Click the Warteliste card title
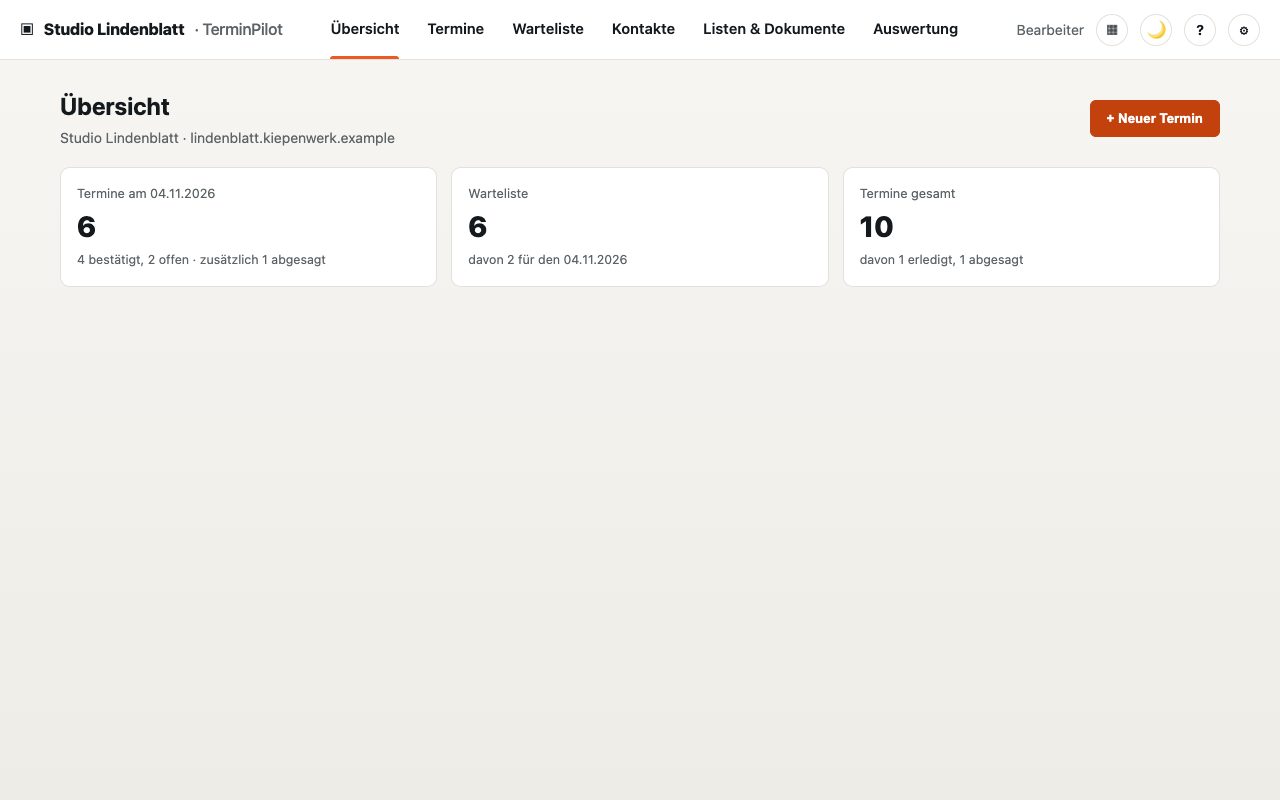This screenshot has height=800, width=1280. click(498, 193)
